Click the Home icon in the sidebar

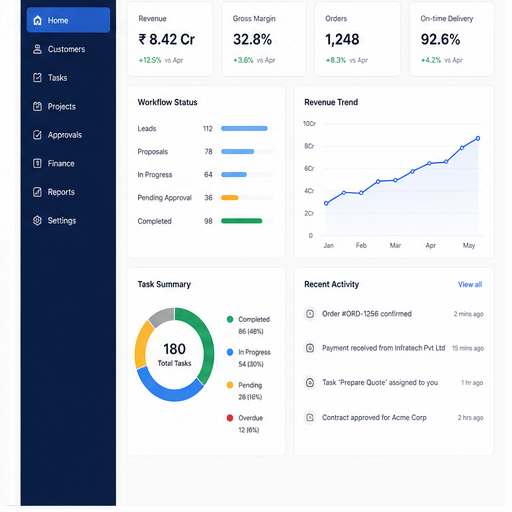pos(38,20)
